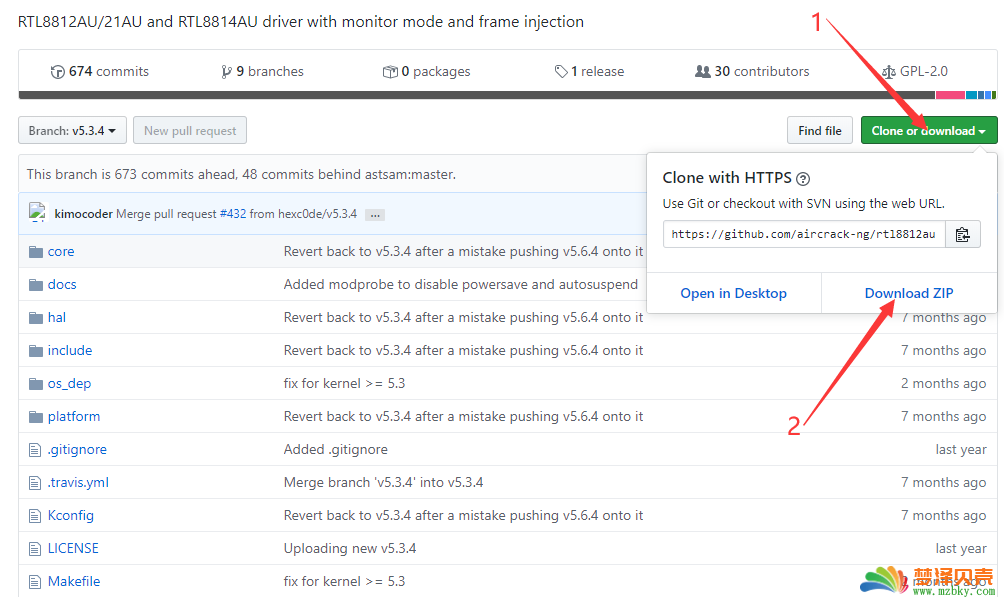Screen dimensions: 1004x597
Task: View 0 packages
Action: tap(426, 72)
